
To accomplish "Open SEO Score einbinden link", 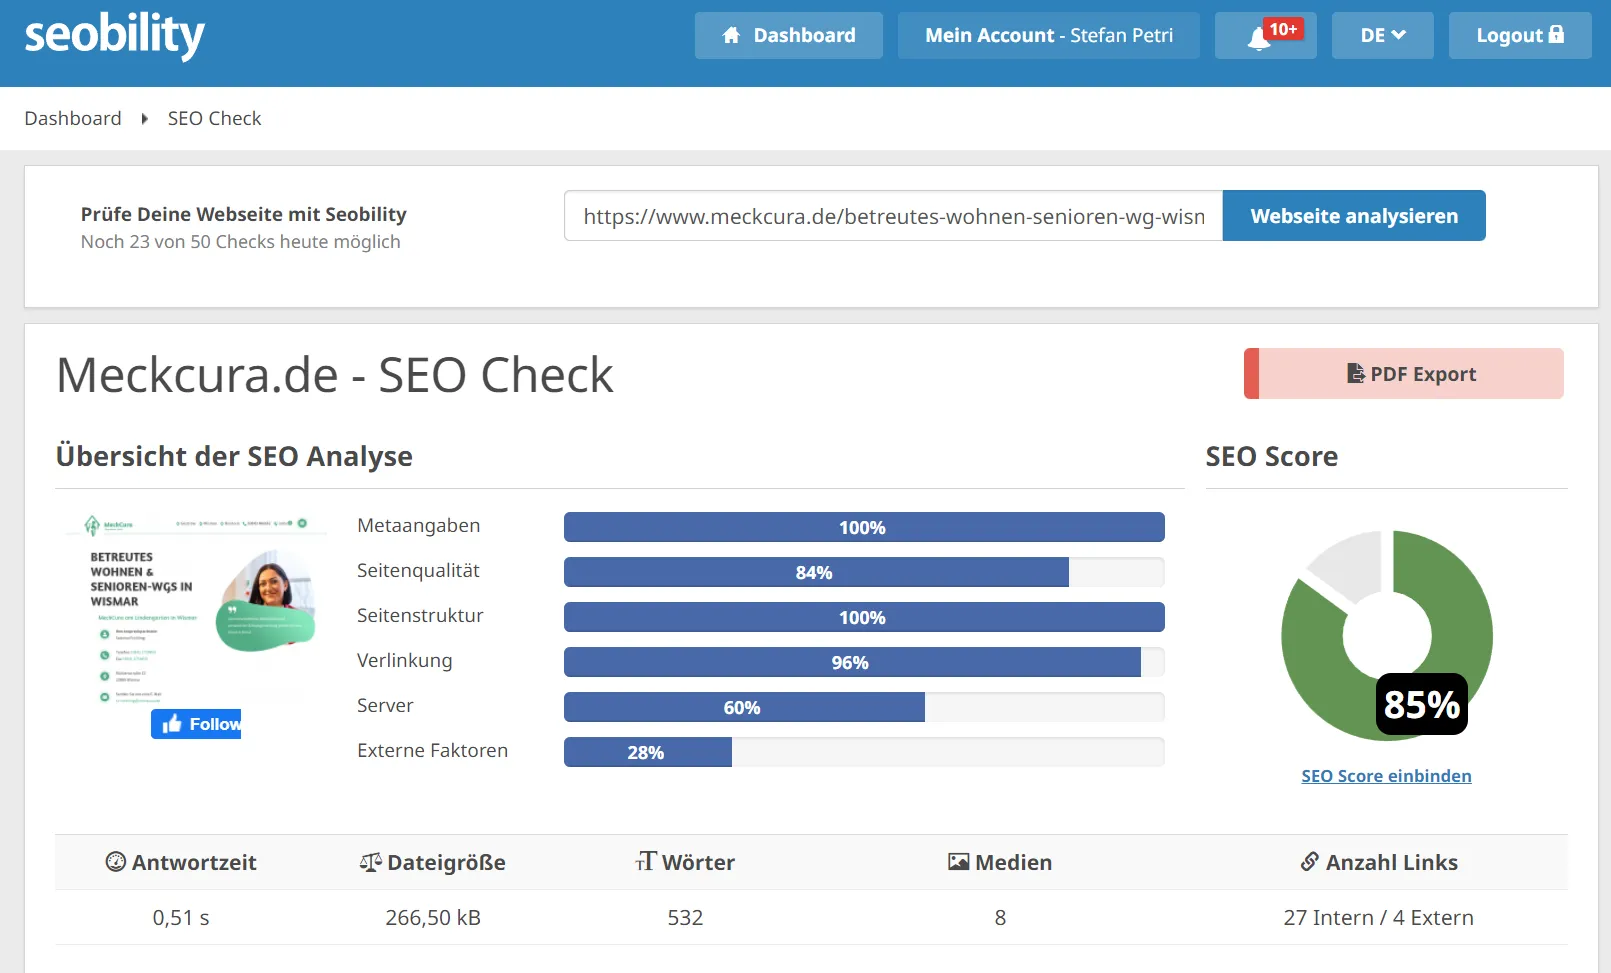I will pyautogui.click(x=1386, y=776).
